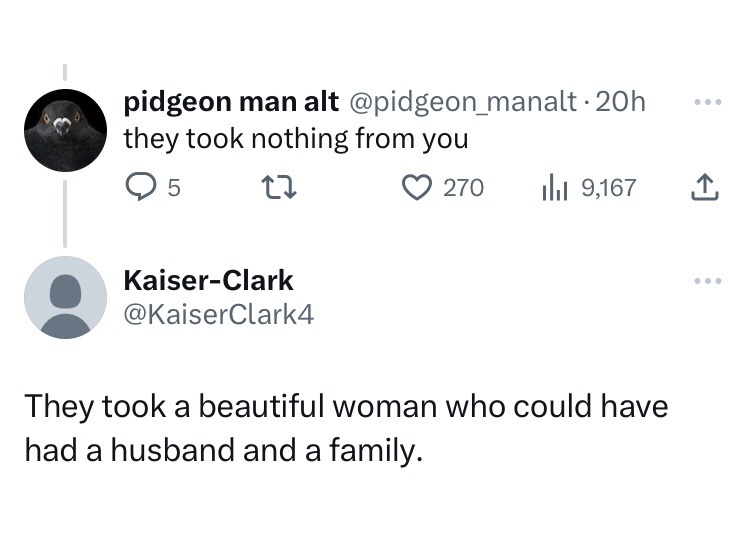
Task: Click Kaiser-Clark's default gray avatar
Action: point(66,297)
